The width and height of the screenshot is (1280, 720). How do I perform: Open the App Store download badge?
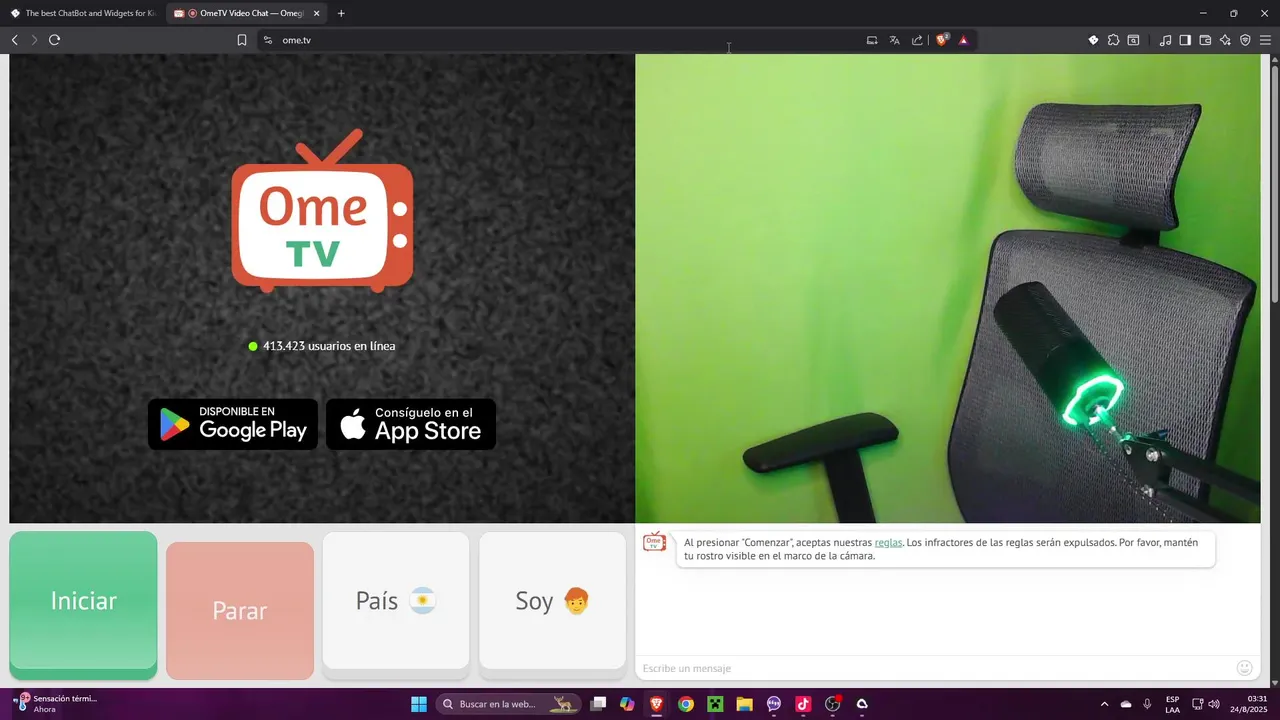(x=411, y=424)
